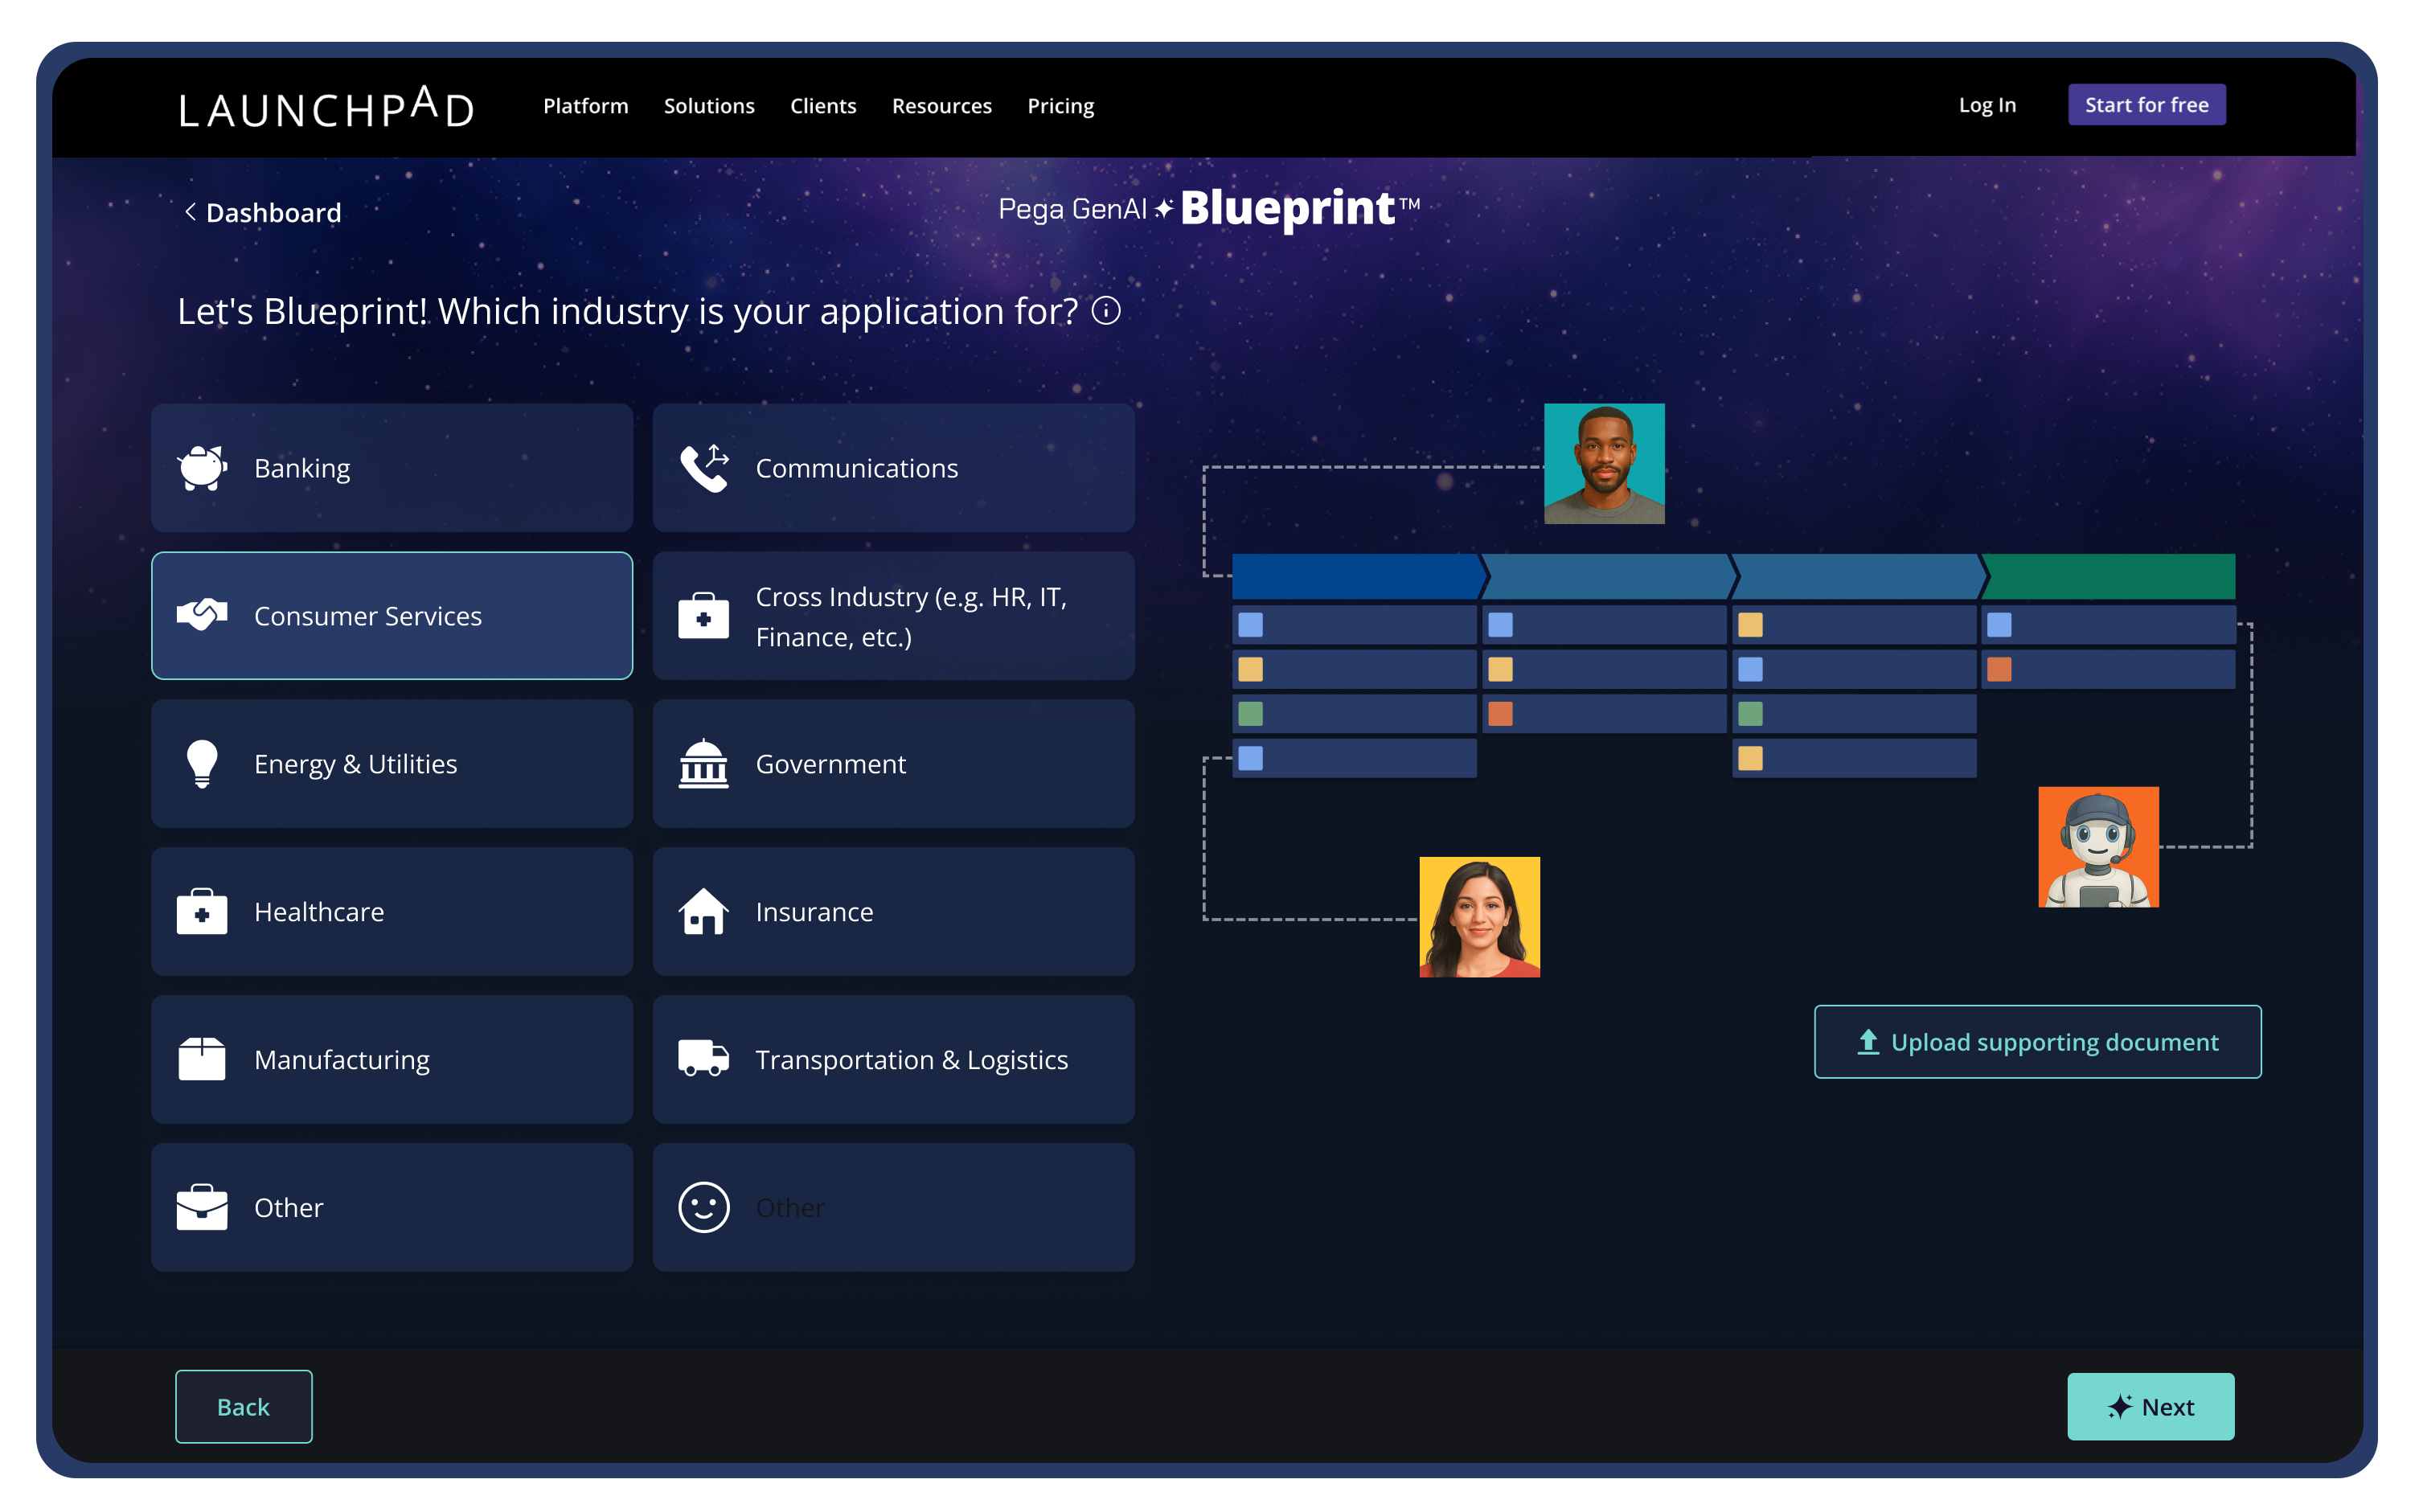The height and width of the screenshot is (1512, 2419).
Task: Click the upload arrow icon for supporting documents
Action: tap(1868, 1041)
